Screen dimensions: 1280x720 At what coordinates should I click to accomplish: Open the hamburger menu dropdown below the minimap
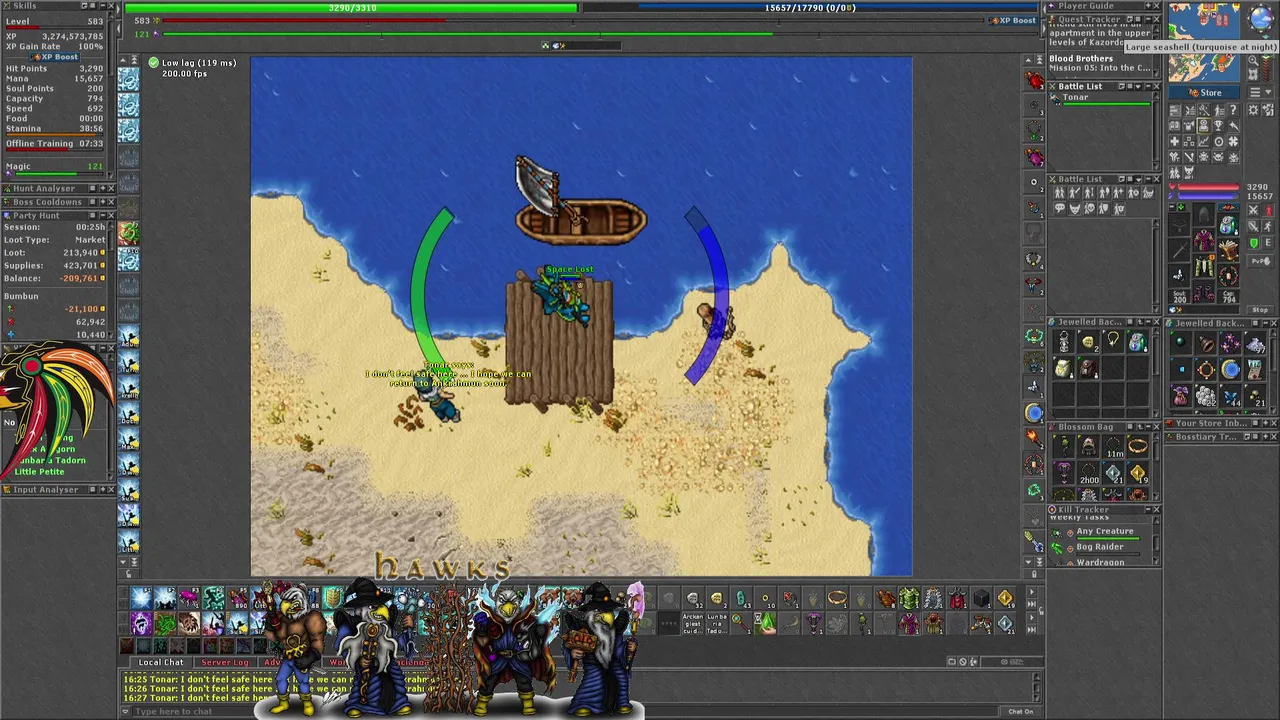(1260, 93)
